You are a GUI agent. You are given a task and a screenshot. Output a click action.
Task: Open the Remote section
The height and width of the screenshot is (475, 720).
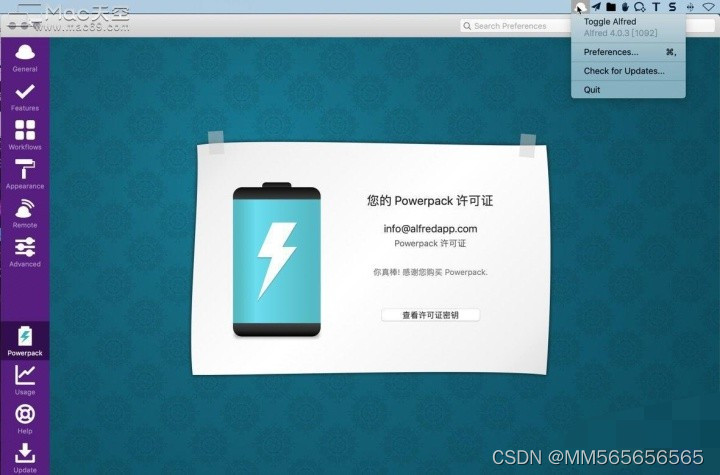25,214
